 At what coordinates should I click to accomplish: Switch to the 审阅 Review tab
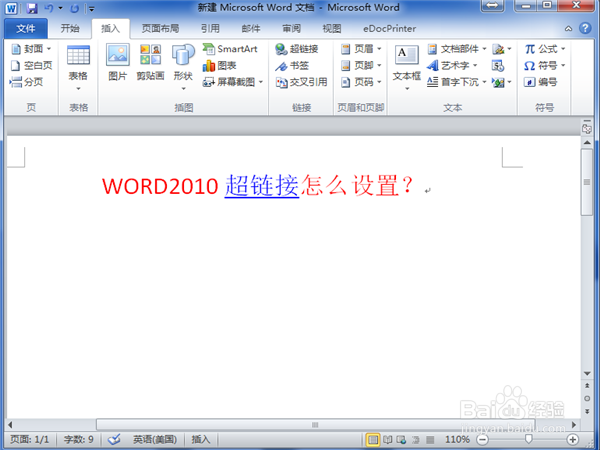click(292, 28)
